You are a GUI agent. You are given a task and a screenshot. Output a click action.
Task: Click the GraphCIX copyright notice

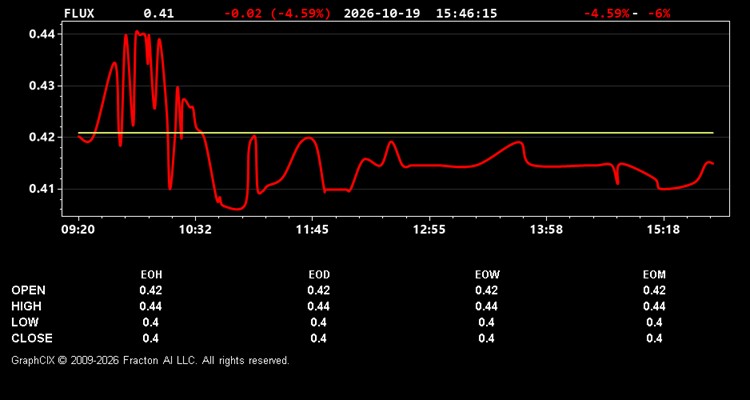150,360
